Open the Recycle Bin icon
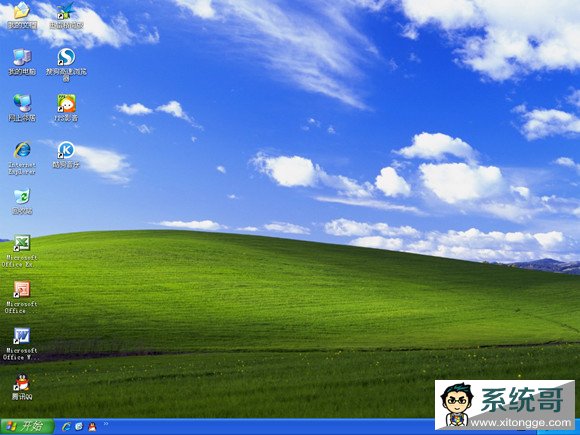580x435 pixels. click(x=22, y=202)
